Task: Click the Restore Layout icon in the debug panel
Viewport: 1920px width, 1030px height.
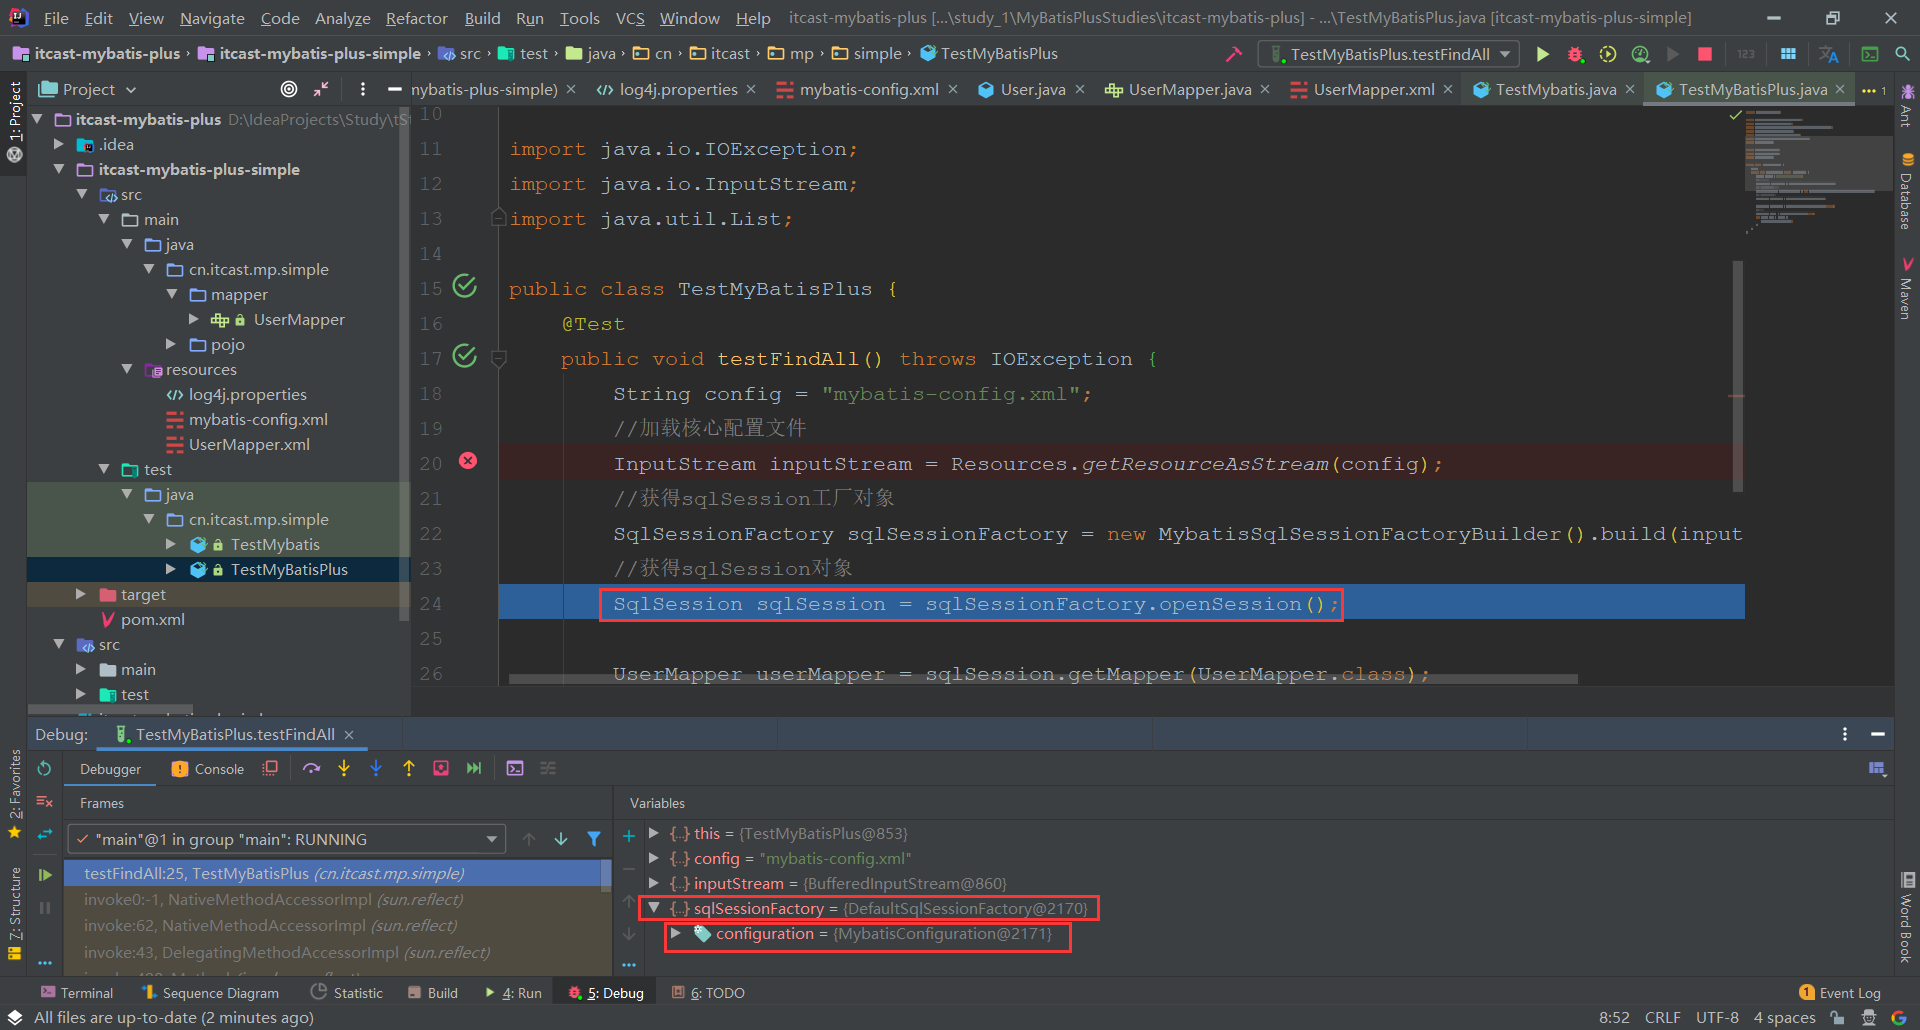Action: [x=1877, y=768]
